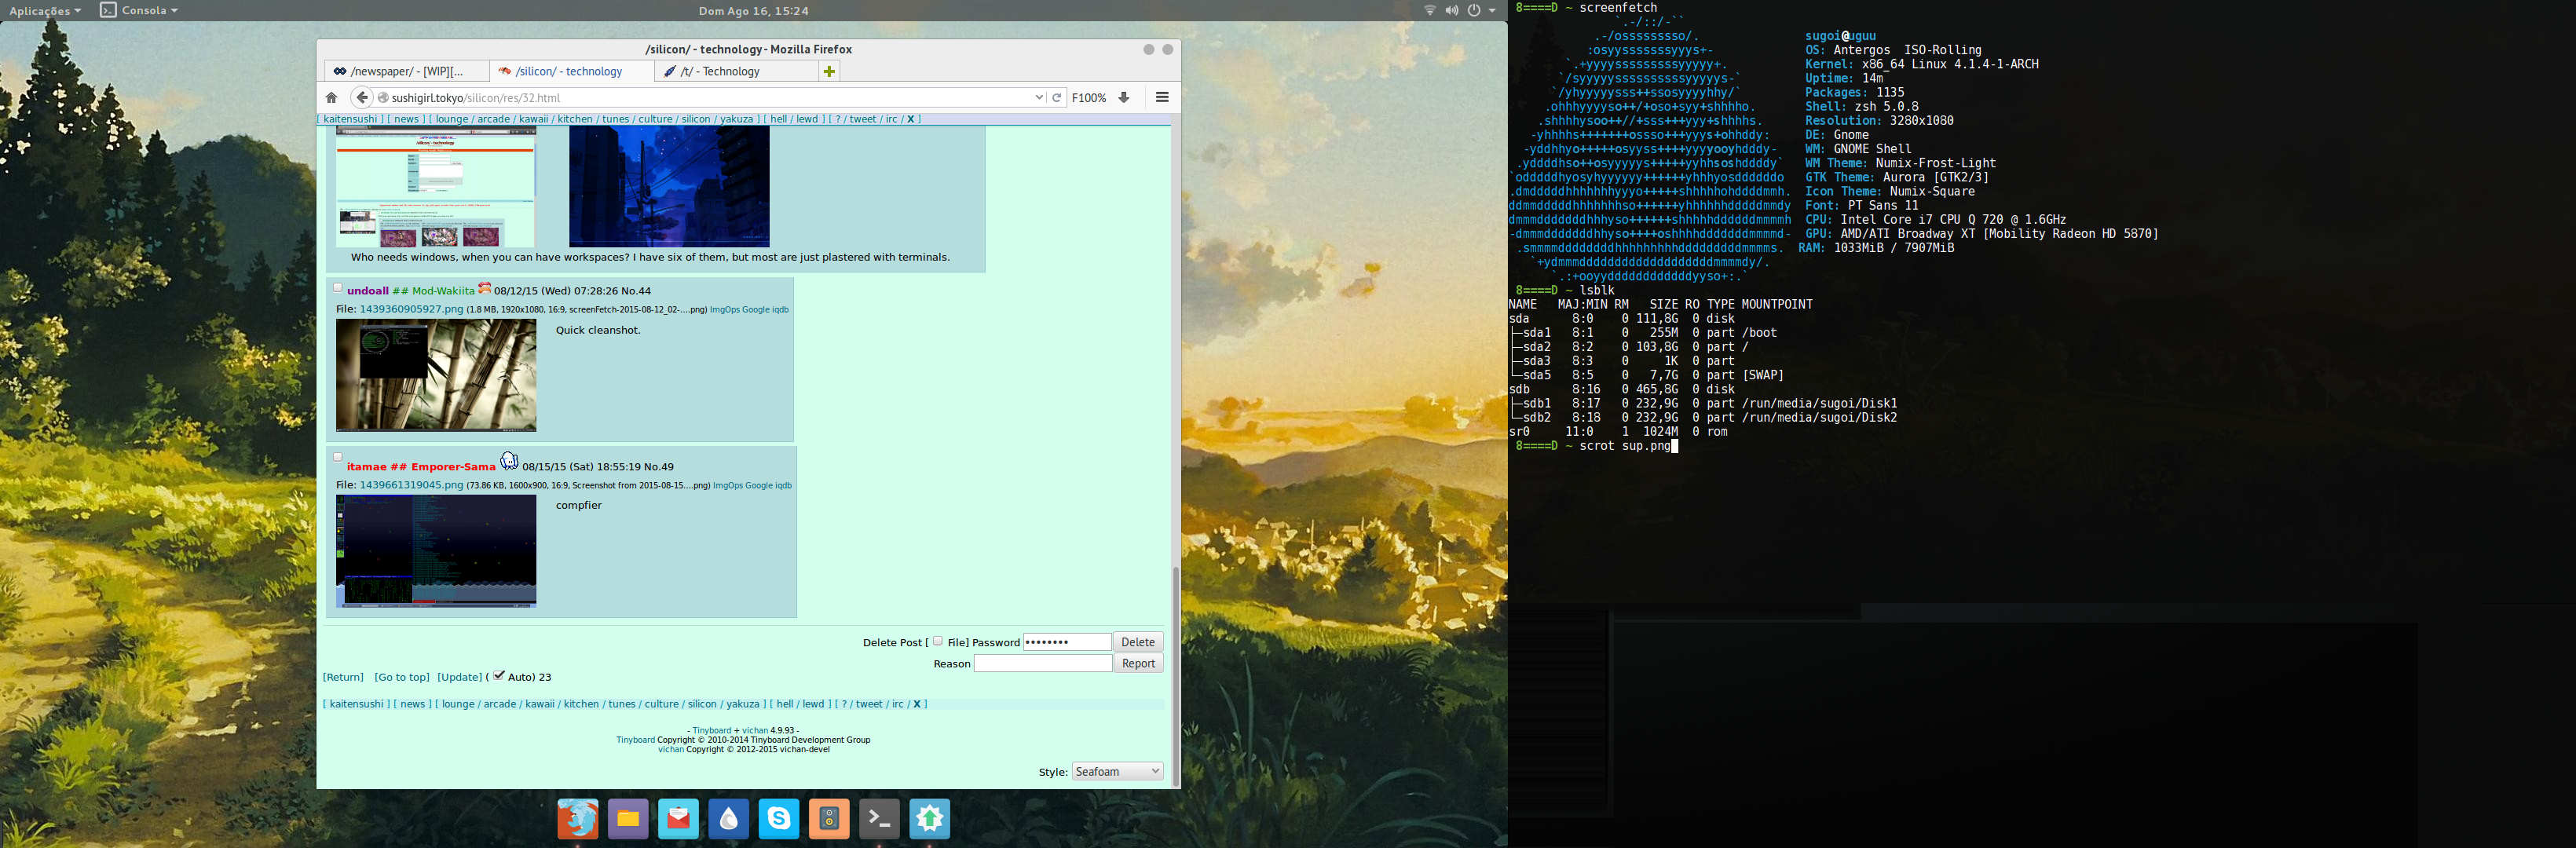This screenshot has width=2576, height=848.
Task: Toggle the Auto update checkbox
Action: 499,676
